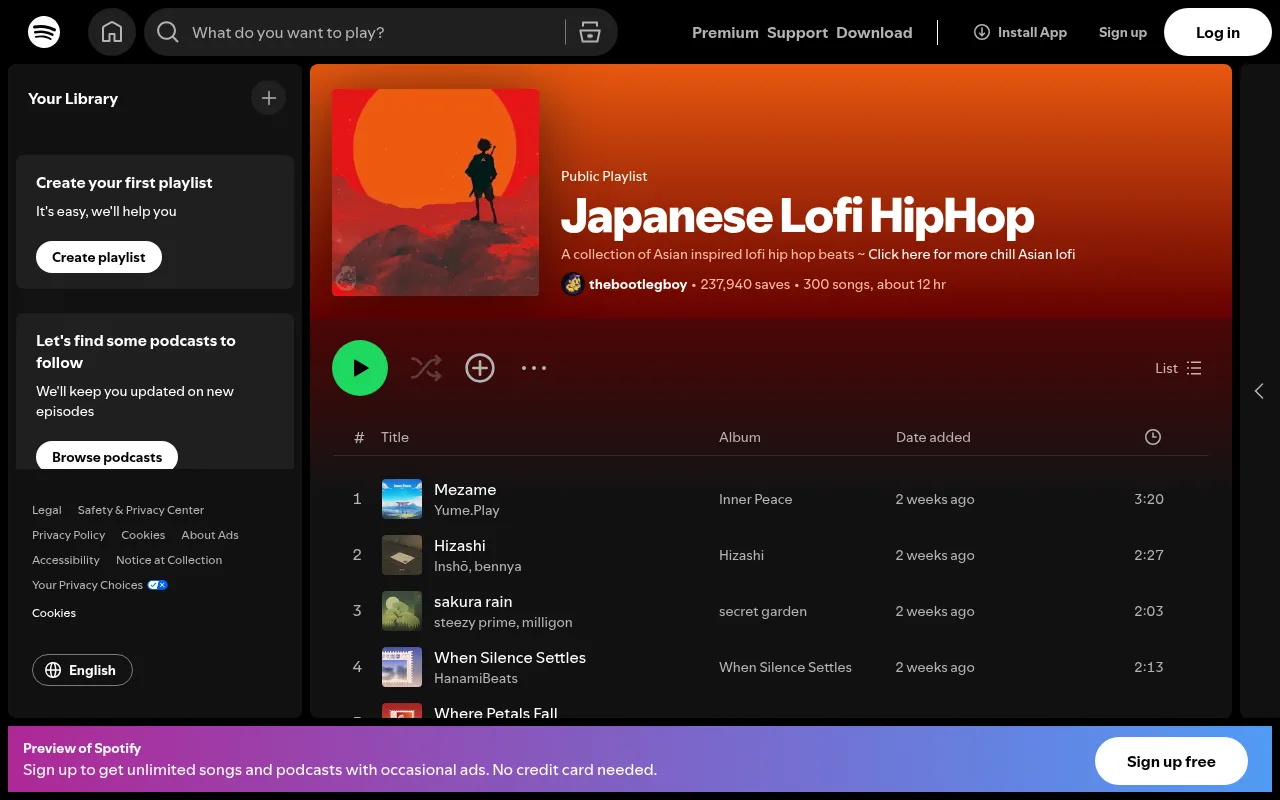Click the Hizashi track cover thumbnail

pyautogui.click(x=402, y=555)
